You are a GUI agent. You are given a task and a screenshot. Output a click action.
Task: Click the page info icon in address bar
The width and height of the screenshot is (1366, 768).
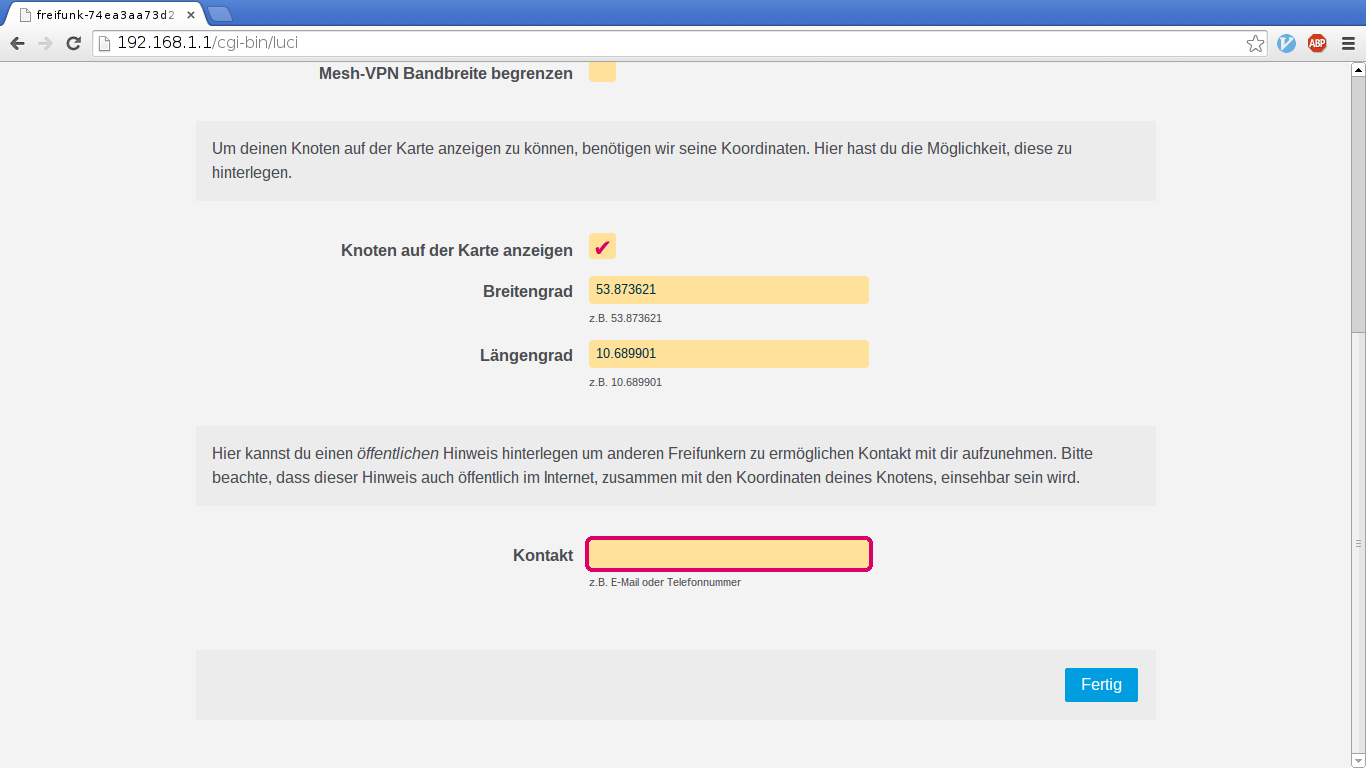pos(103,43)
